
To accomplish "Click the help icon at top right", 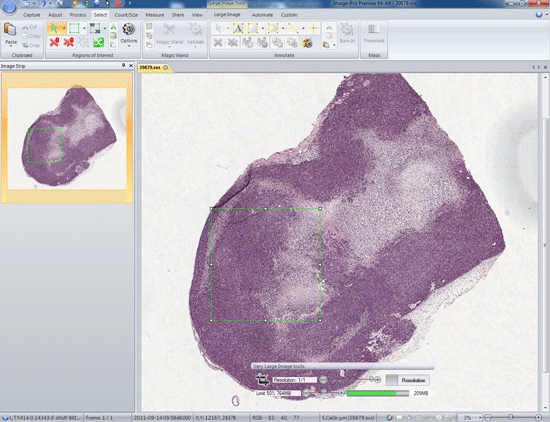I will point(539,14).
